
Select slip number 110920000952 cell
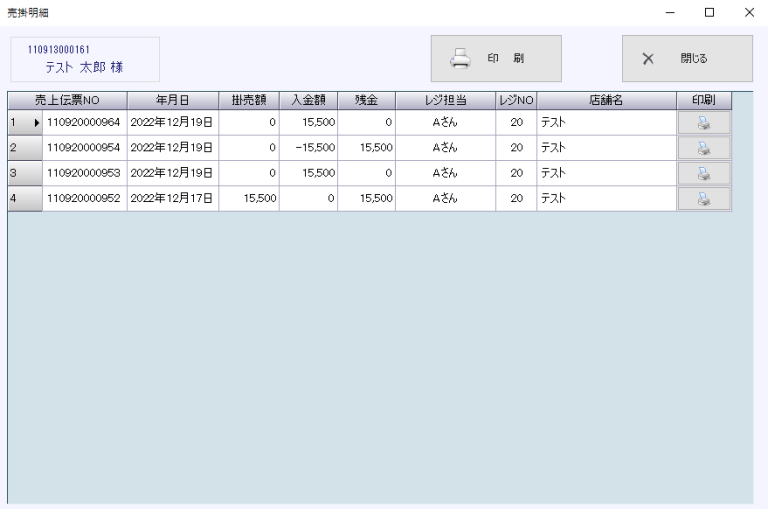[x=85, y=199]
